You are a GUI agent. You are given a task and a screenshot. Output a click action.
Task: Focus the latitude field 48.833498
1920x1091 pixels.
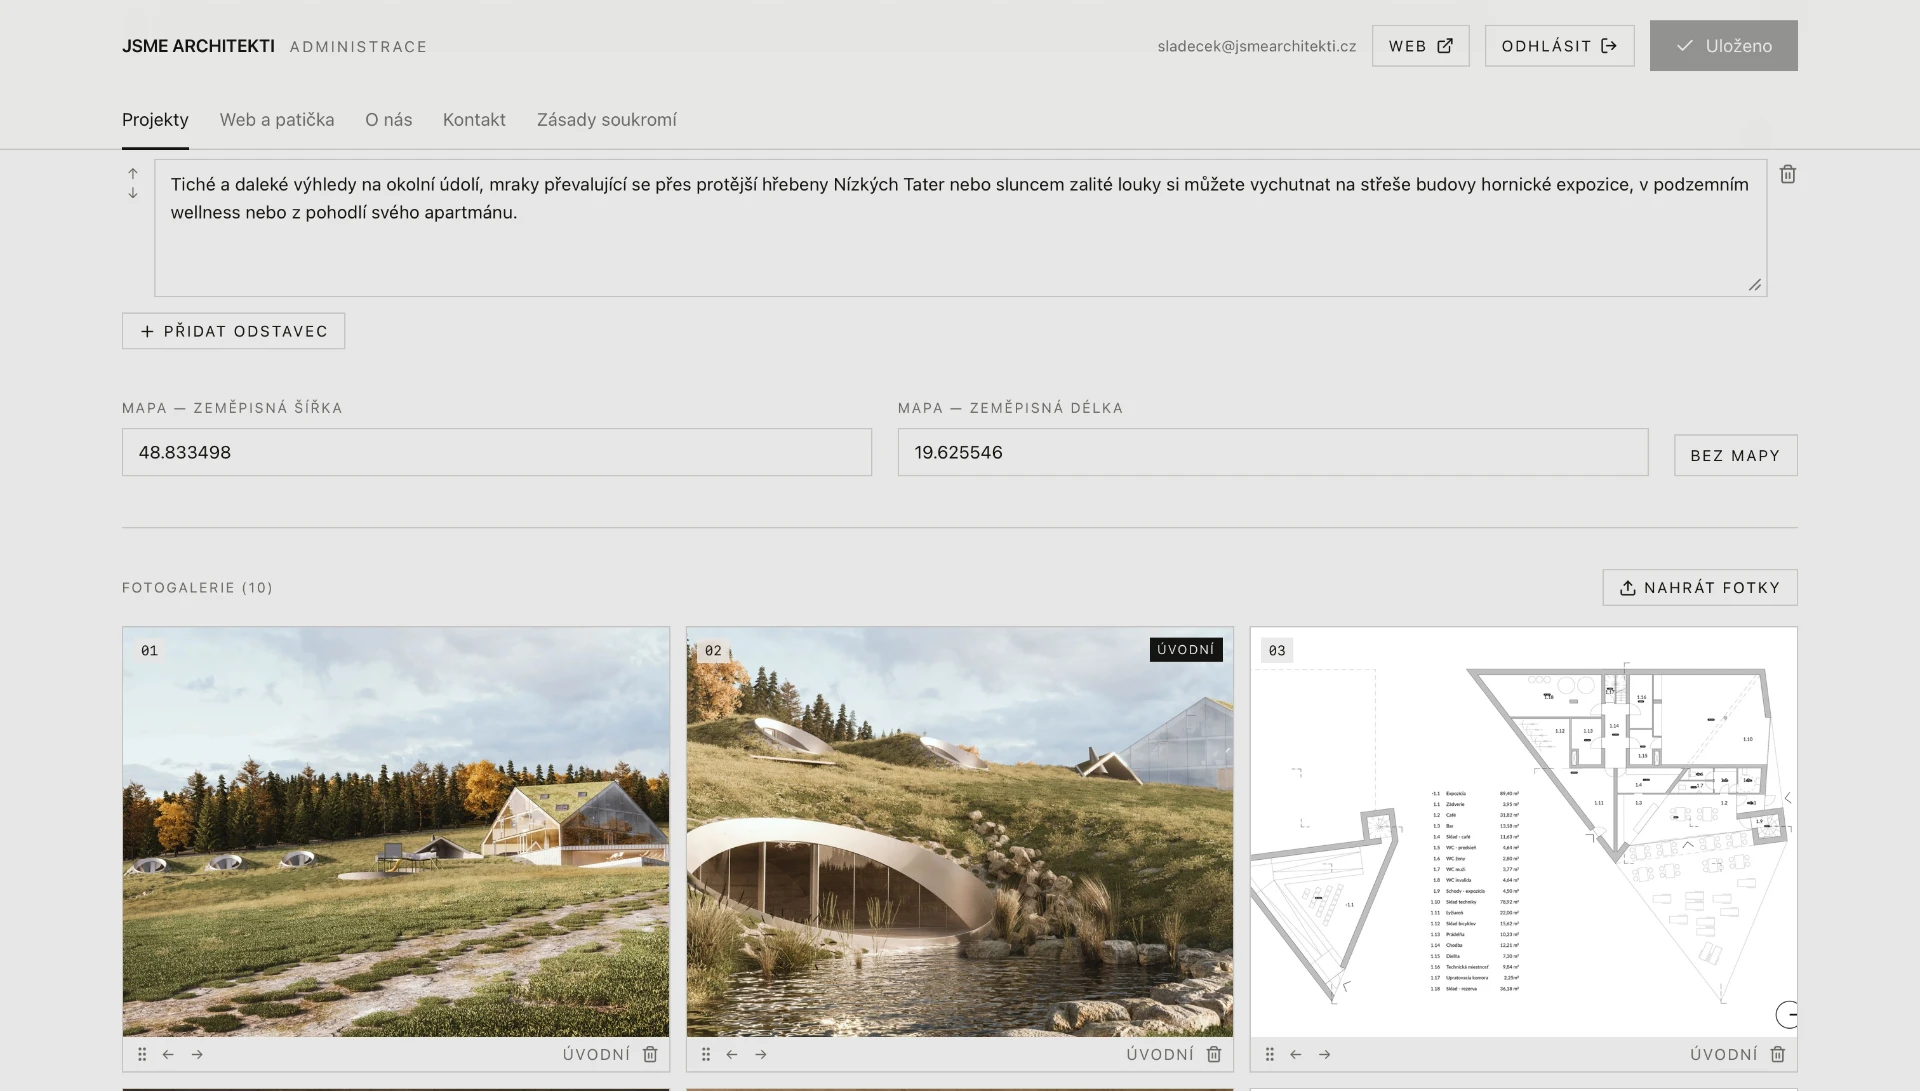[x=496, y=452]
